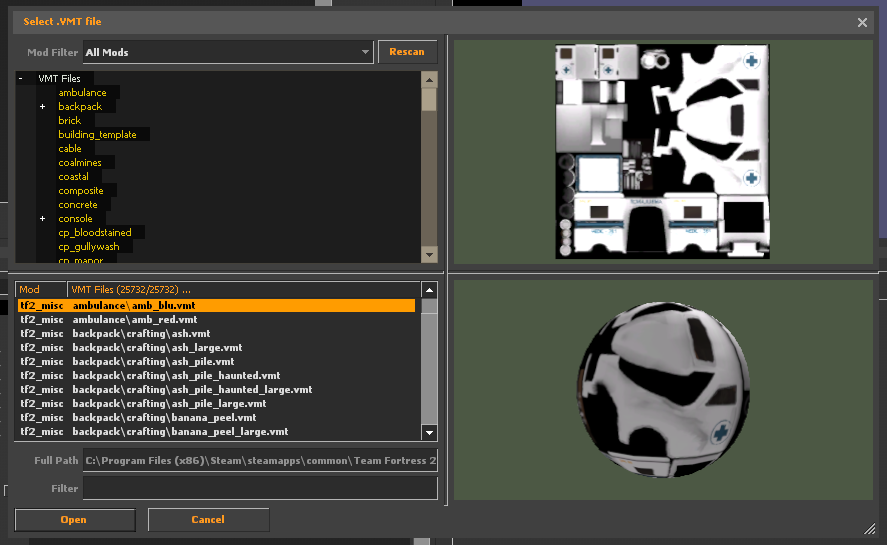Select the brick folder
Image resolution: width=887 pixels, height=545 pixels.
tap(70, 121)
